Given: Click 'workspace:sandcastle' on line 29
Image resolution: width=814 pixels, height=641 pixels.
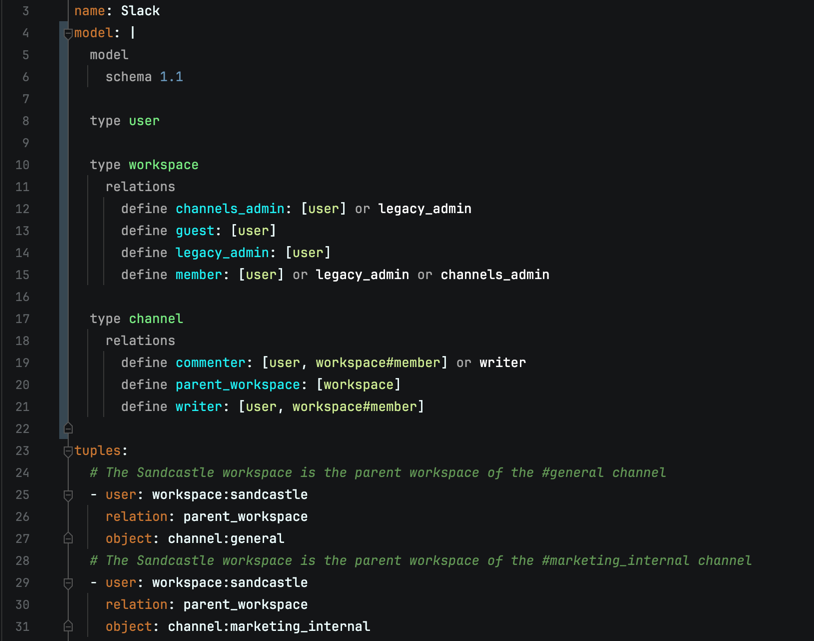Looking at the screenshot, I should [230, 583].
